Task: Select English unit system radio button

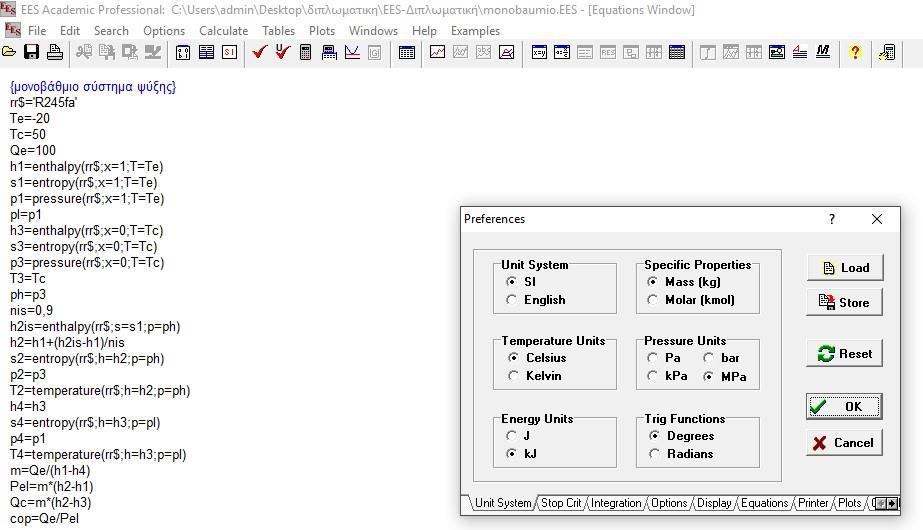Action: [x=536, y=300]
